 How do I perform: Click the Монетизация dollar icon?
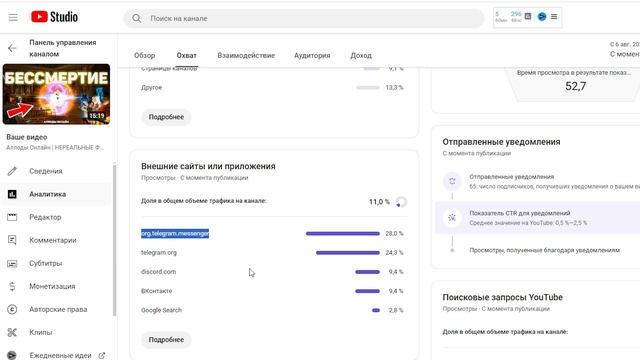tap(12, 286)
